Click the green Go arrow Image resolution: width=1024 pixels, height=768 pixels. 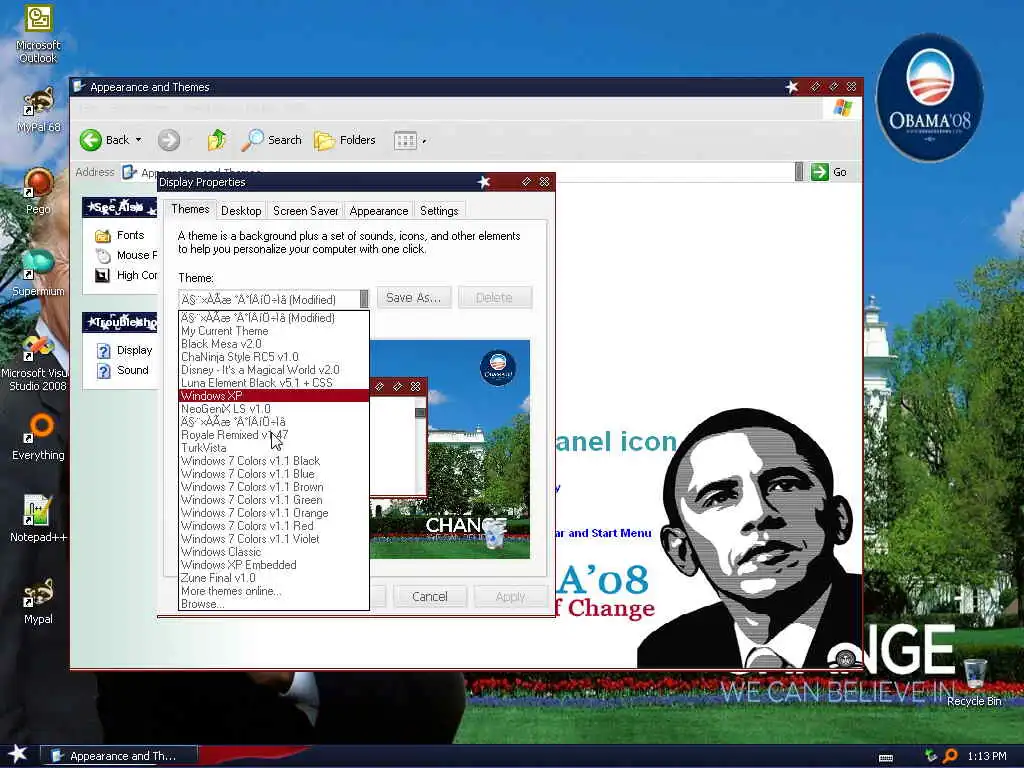click(x=820, y=172)
